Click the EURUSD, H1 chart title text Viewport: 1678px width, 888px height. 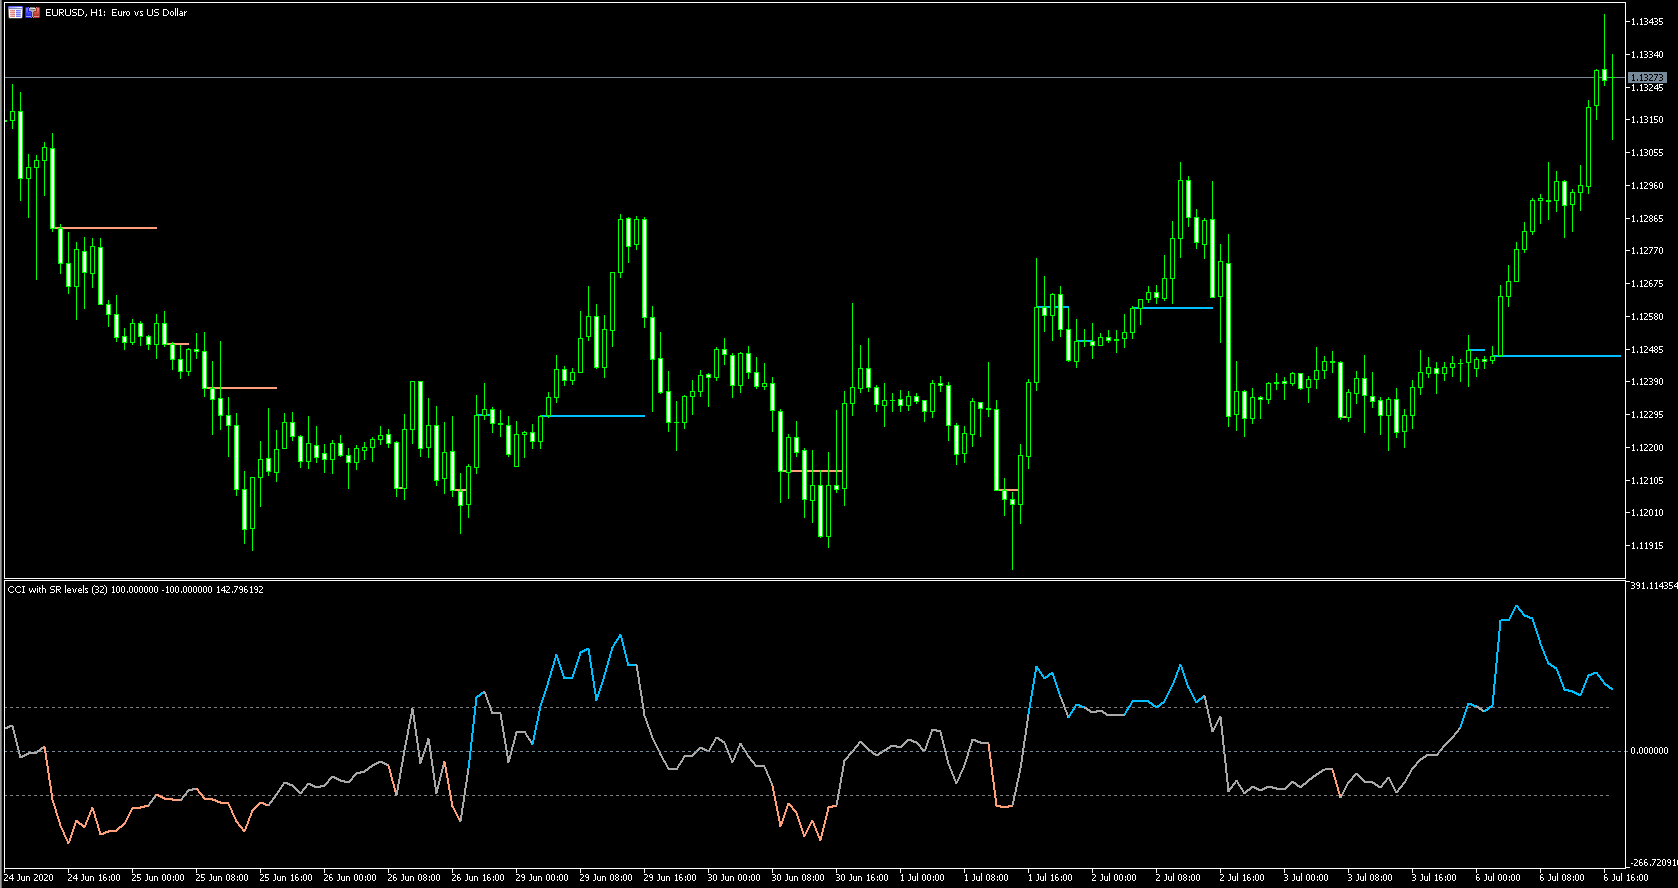116,13
